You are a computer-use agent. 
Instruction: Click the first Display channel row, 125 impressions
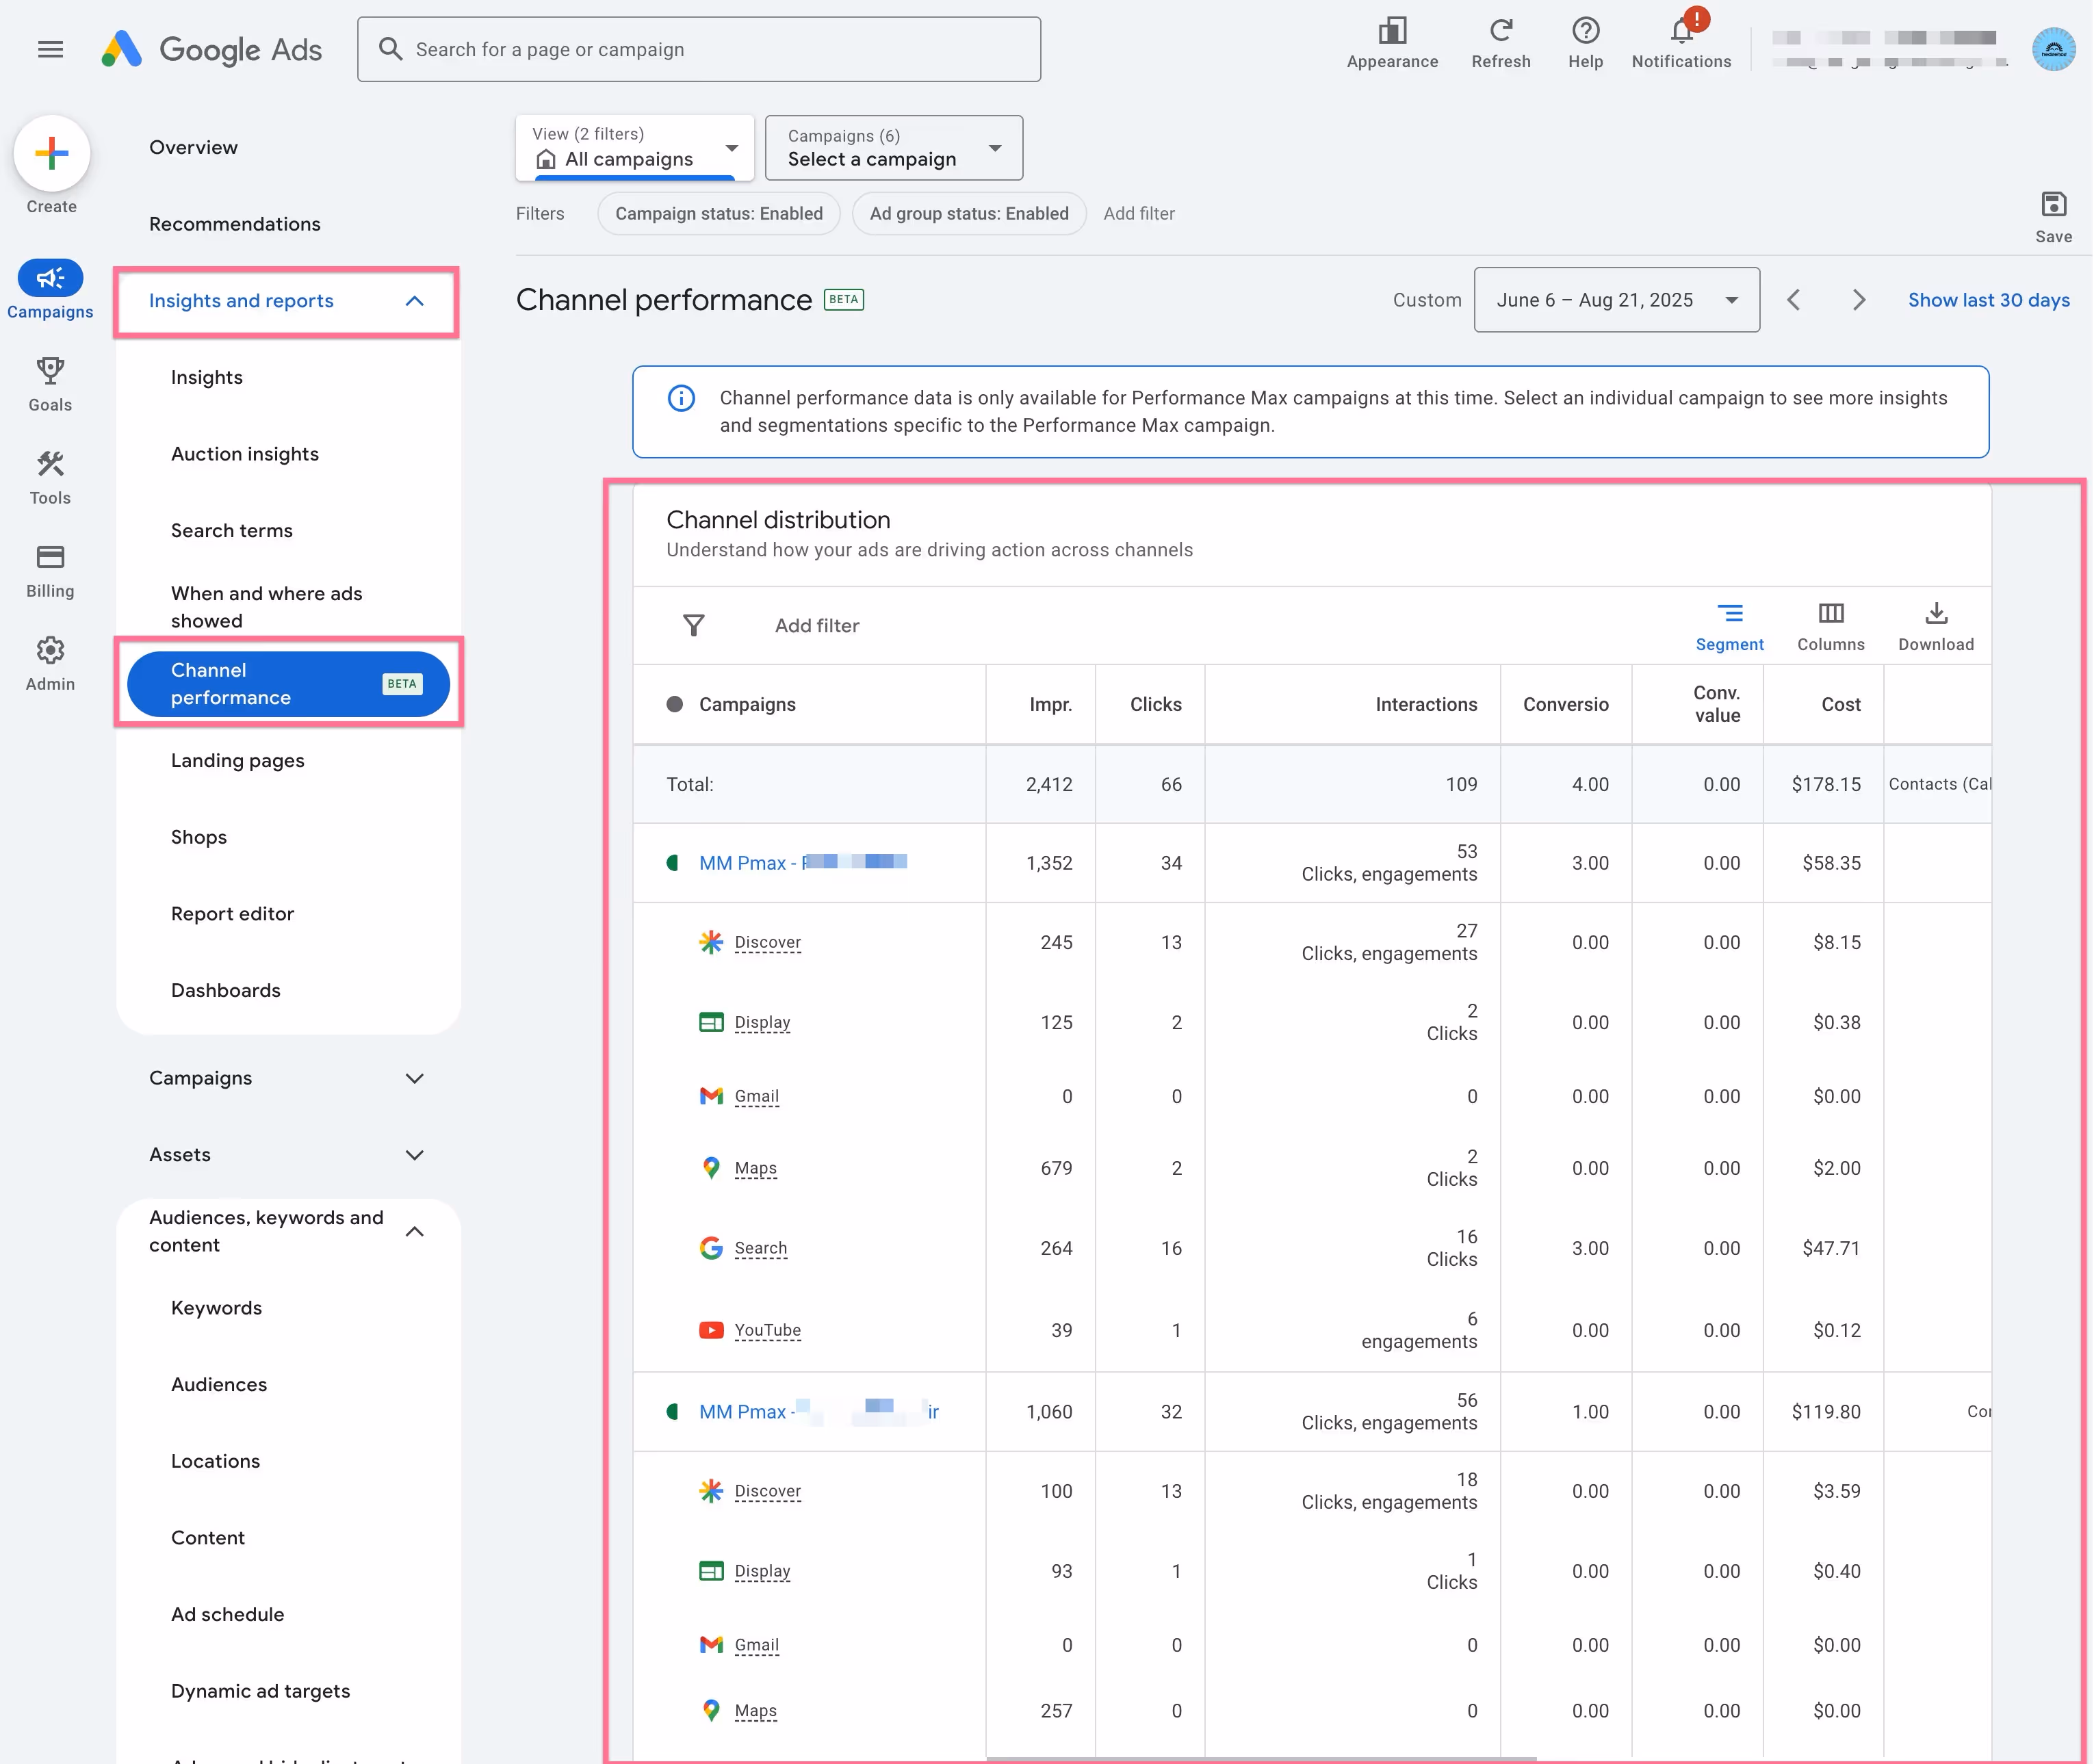[1311, 1022]
